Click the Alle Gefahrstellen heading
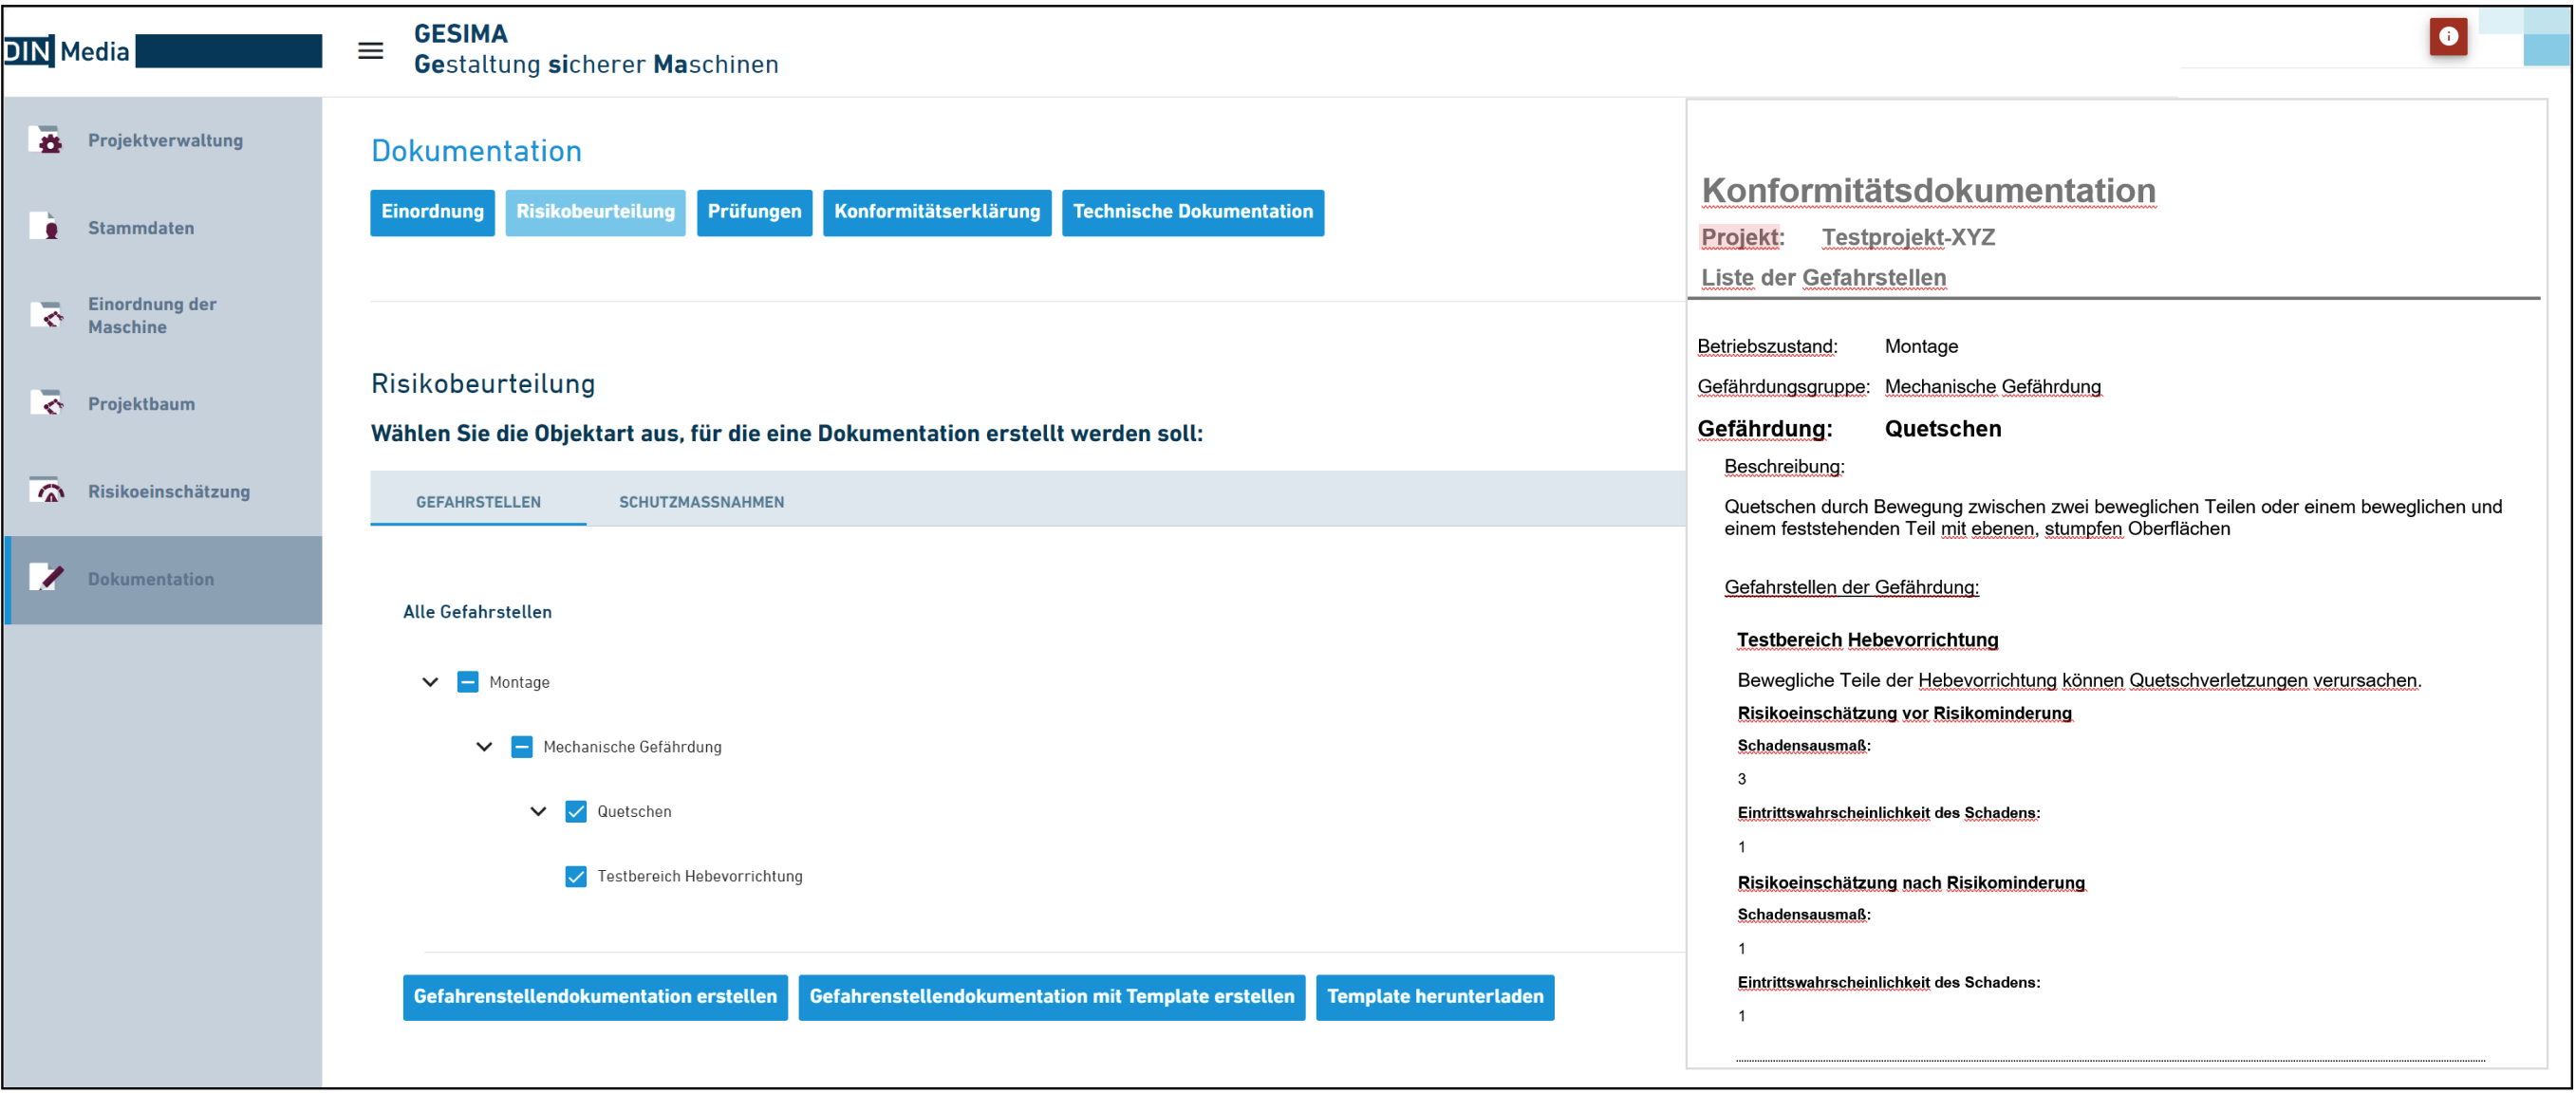The image size is (2576, 1093). click(x=477, y=612)
